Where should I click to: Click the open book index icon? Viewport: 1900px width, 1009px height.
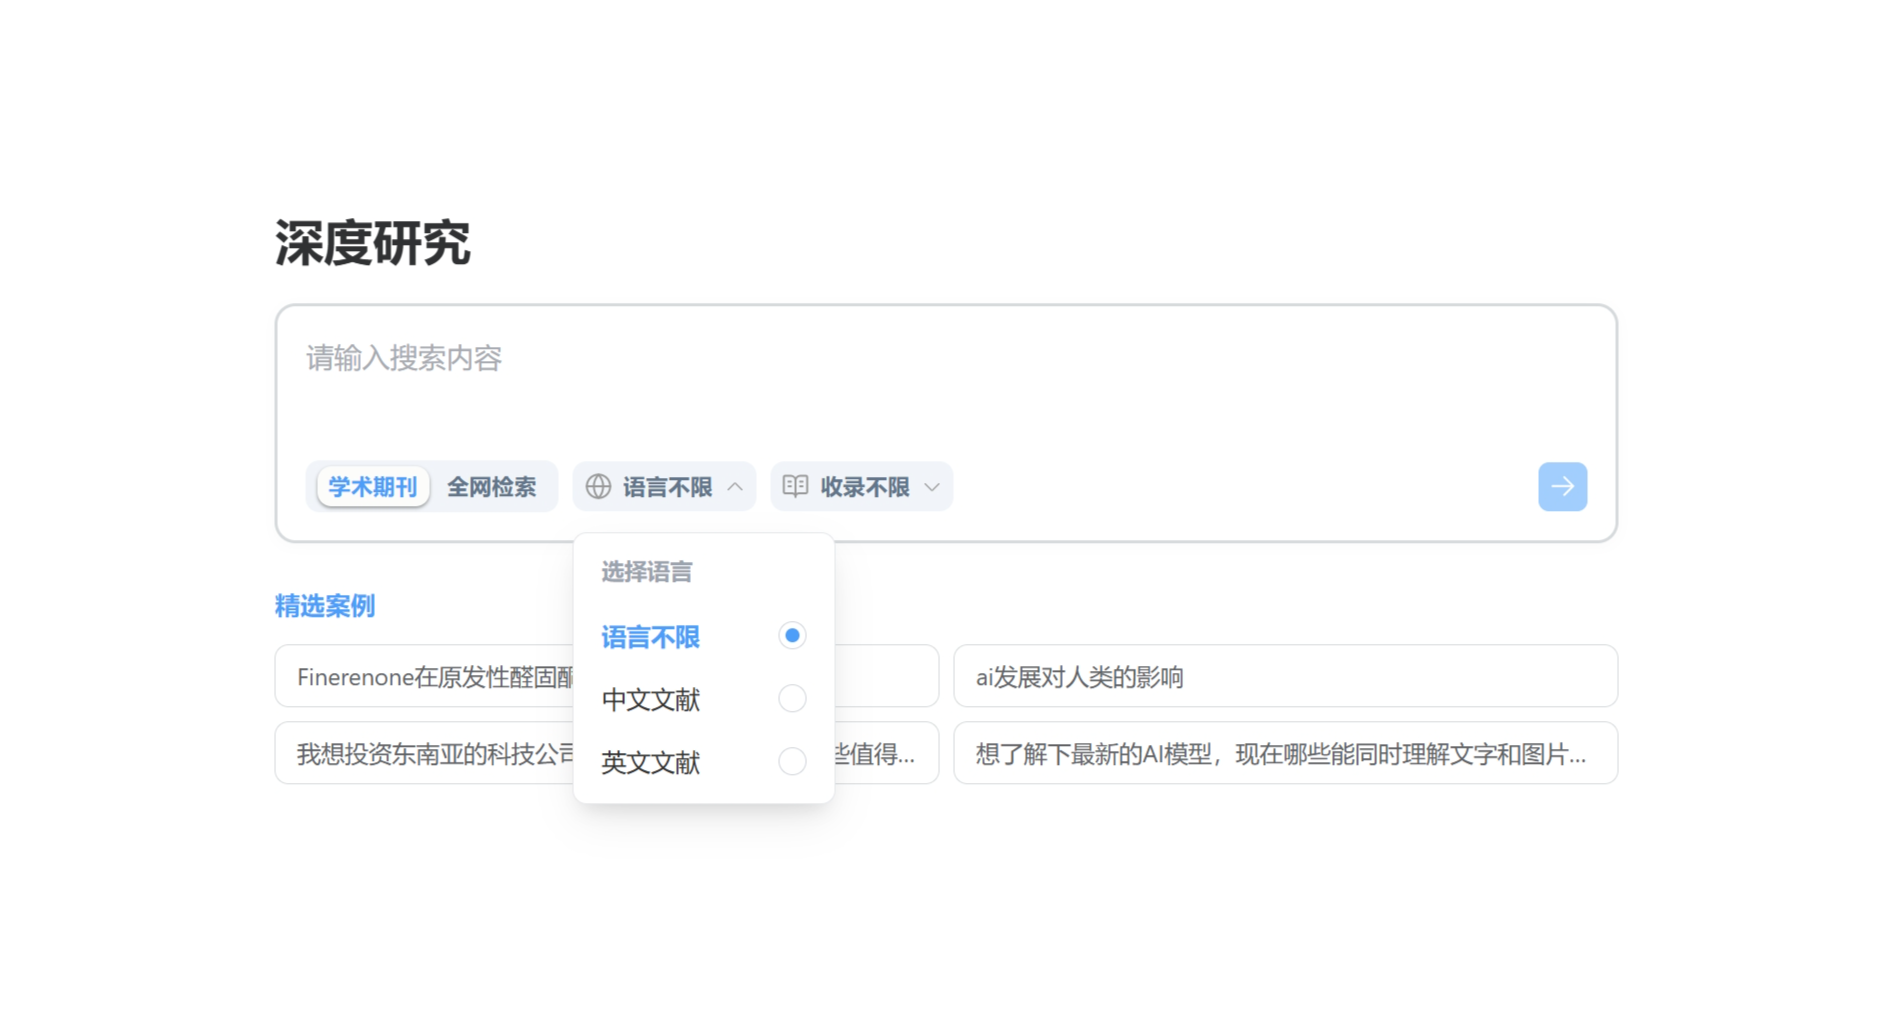pos(795,487)
